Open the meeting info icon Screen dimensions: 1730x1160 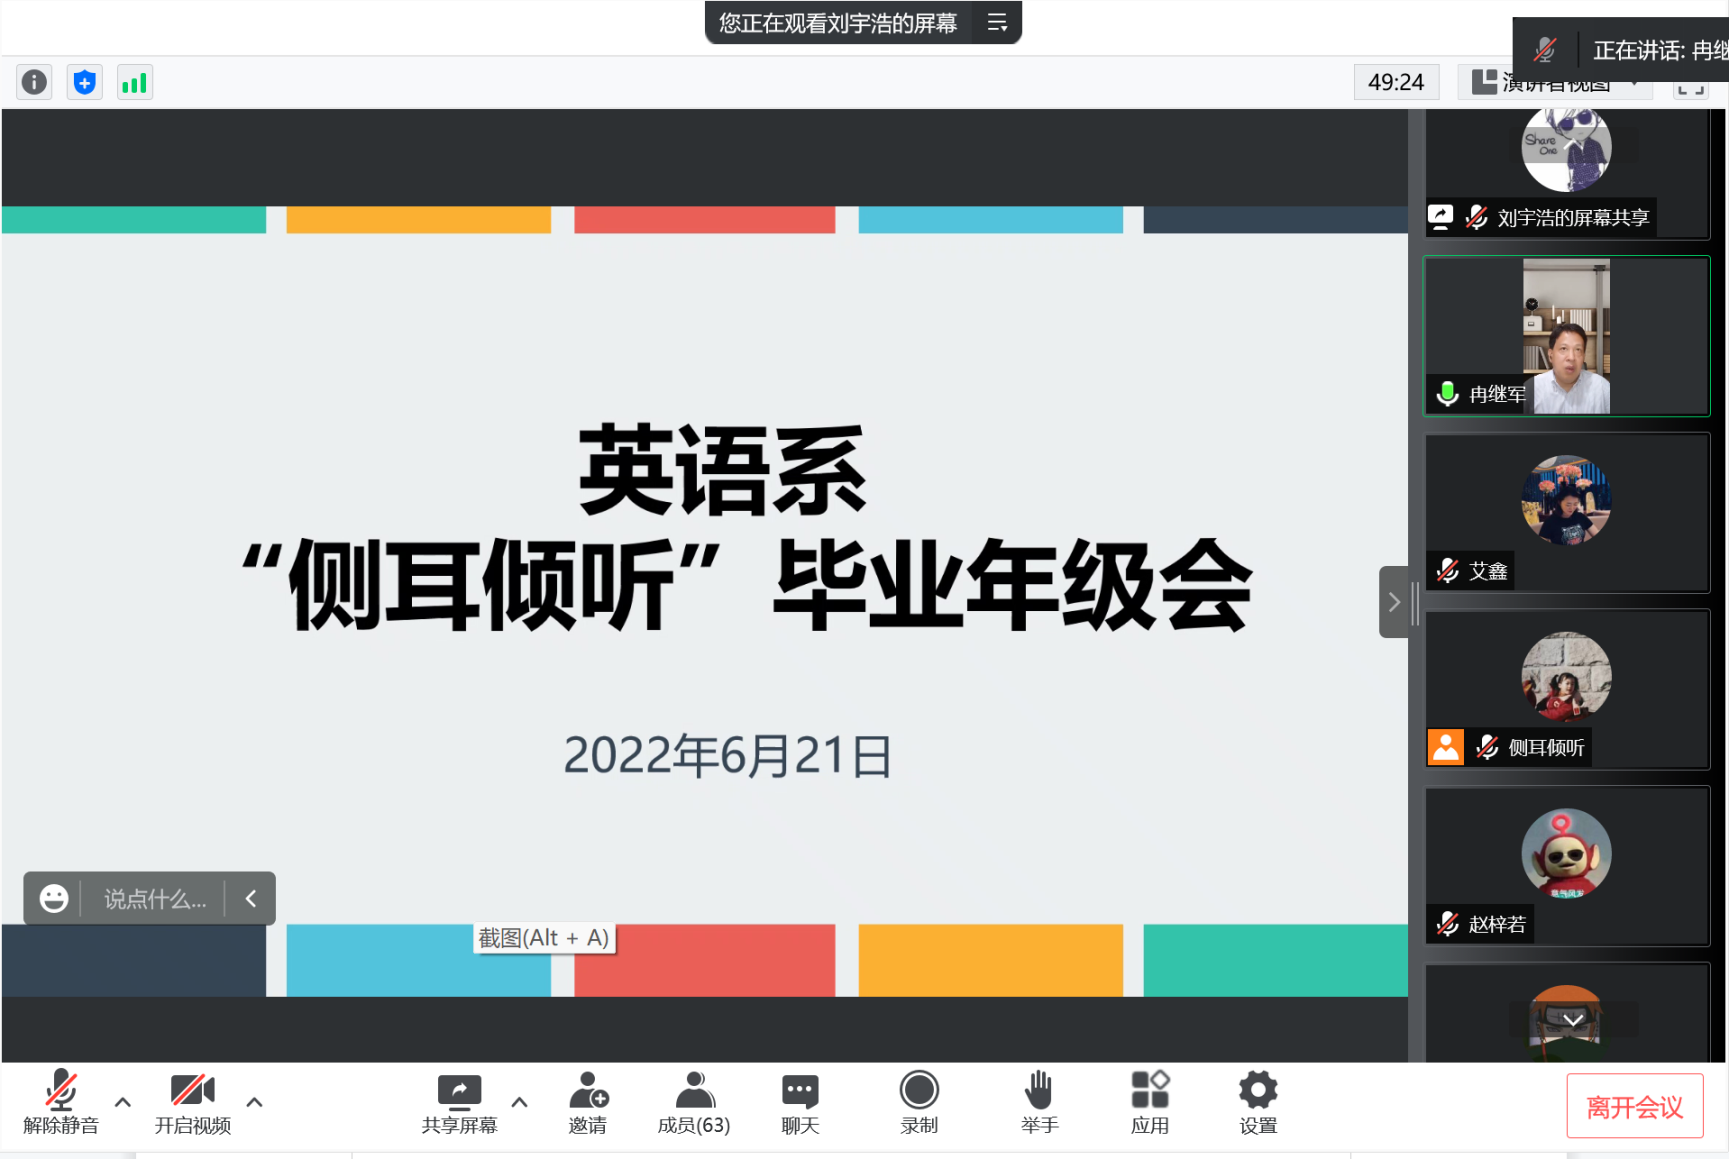pyautogui.click(x=34, y=82)
